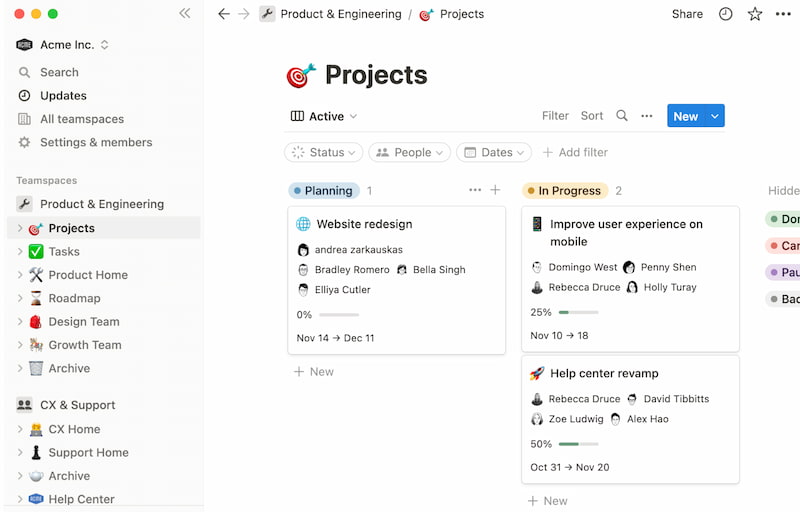Click the Planning status tag
The width and height of the screenshot is (800, 512).
[x=324, y=191]
